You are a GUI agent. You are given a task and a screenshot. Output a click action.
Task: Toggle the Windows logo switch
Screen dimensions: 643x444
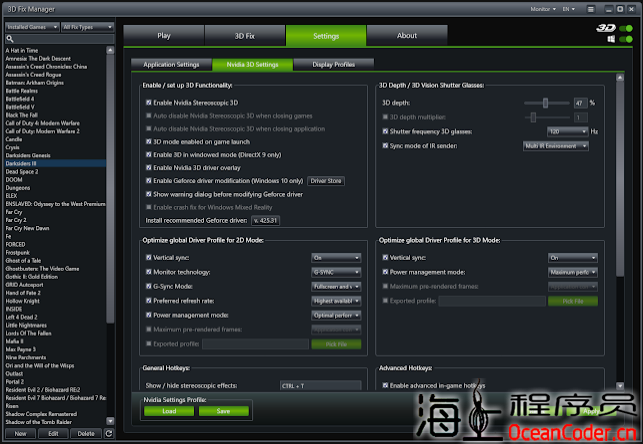point(626,39)
